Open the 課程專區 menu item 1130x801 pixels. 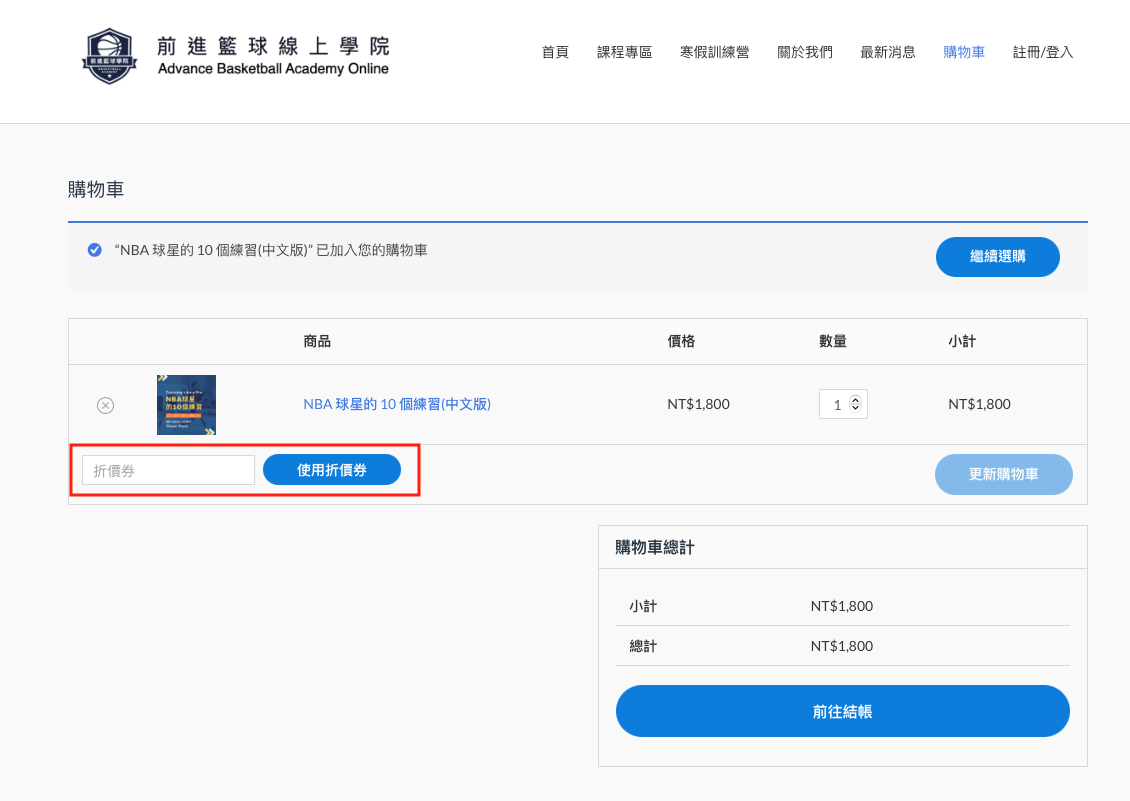pyautogui.click(x=624, y=52)
